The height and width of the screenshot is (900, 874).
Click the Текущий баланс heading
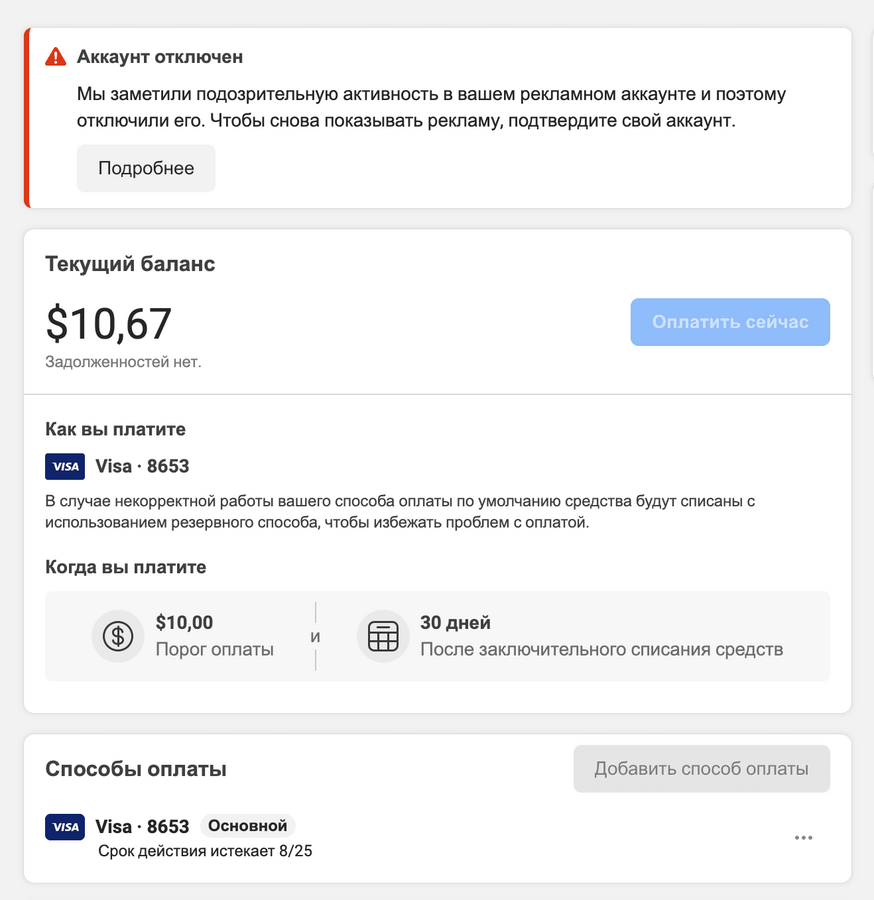(x=130, y=264)
